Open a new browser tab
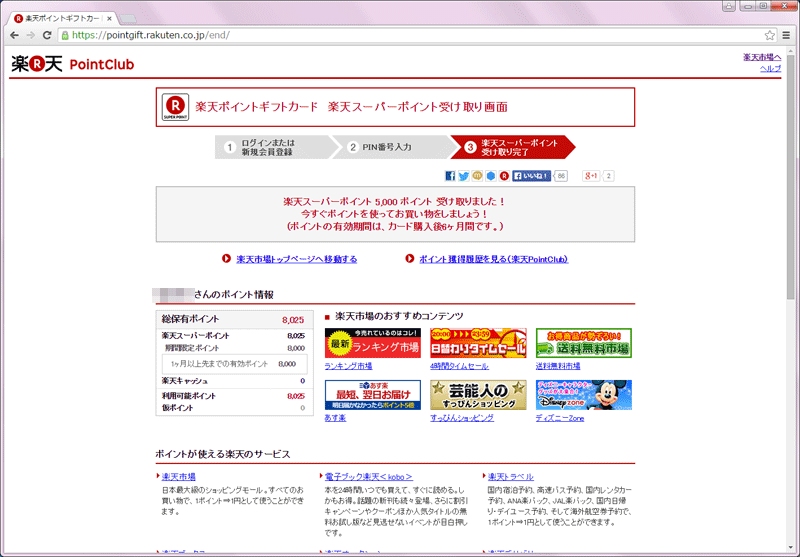The width and height of the screenshot is (800, 557). click(128, 19)
